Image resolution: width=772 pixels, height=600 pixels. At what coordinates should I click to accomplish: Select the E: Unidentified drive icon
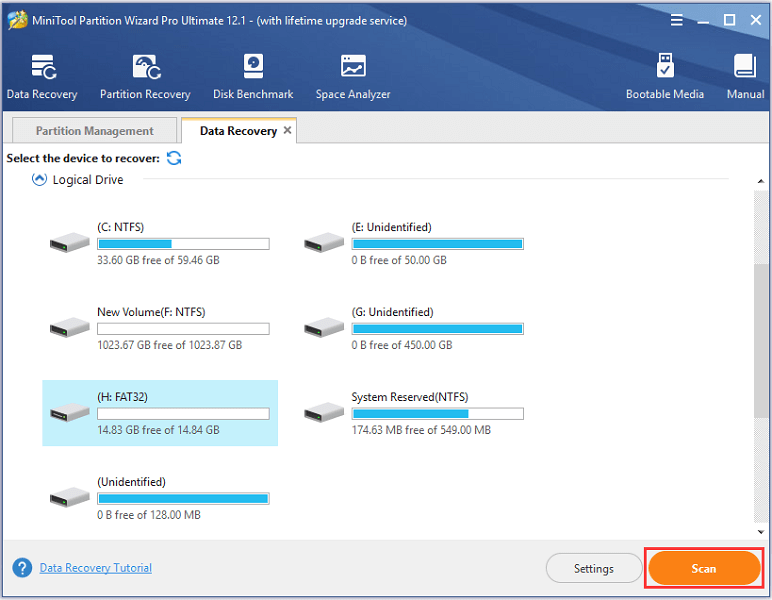[x=324, y=243]
